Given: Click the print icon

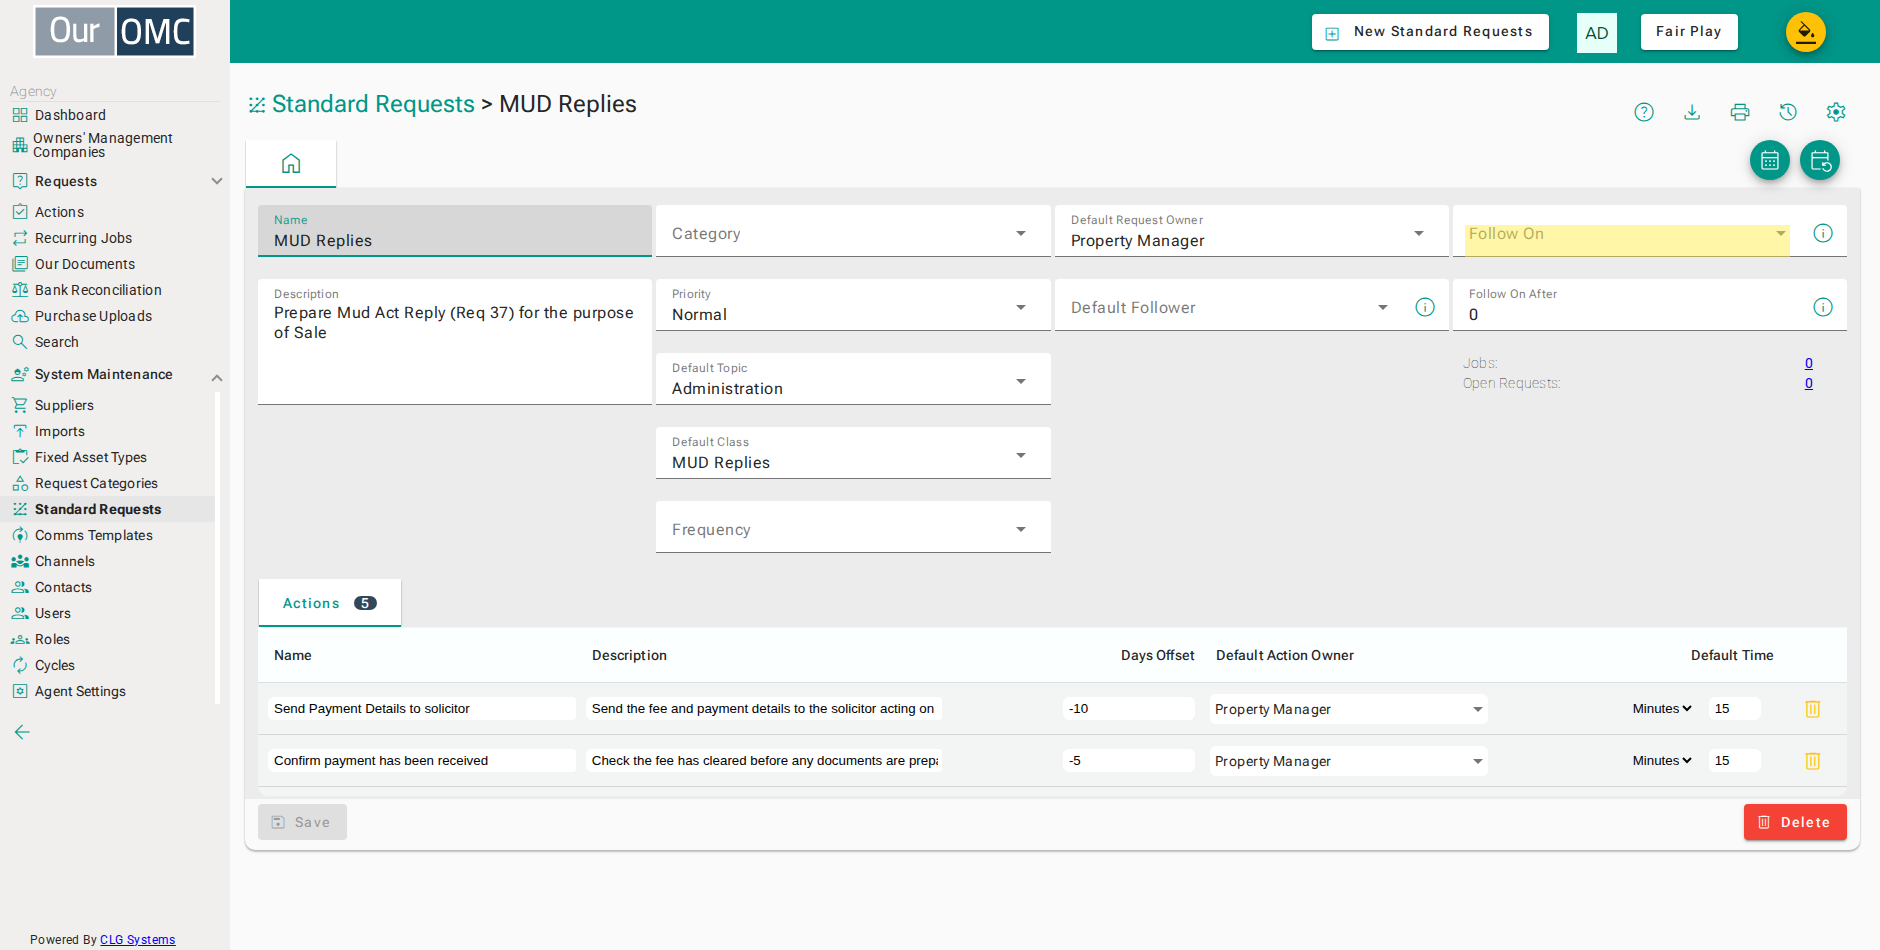Looking at the screenshot, I should (x=1740, y=112).
